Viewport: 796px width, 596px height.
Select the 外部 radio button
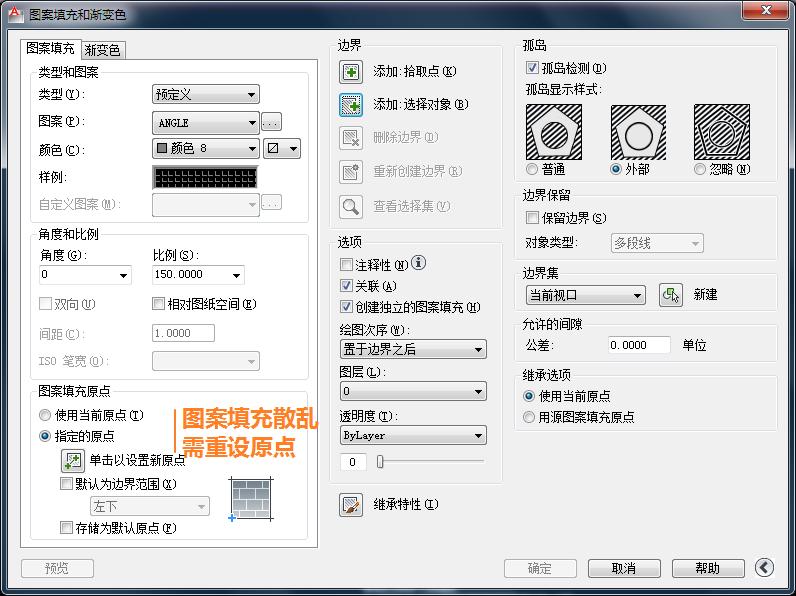click(616, 169)
